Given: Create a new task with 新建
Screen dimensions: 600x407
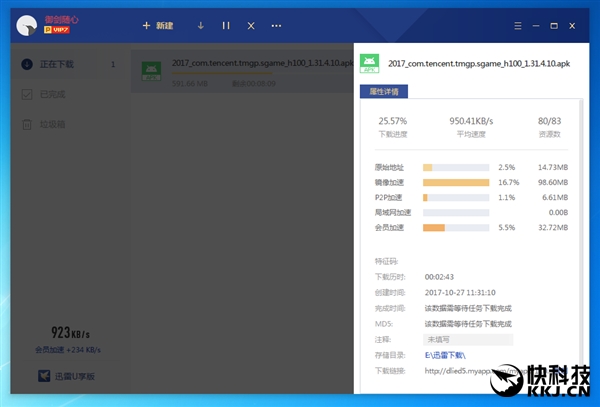Looking at the screenshot, I should 158,26.
